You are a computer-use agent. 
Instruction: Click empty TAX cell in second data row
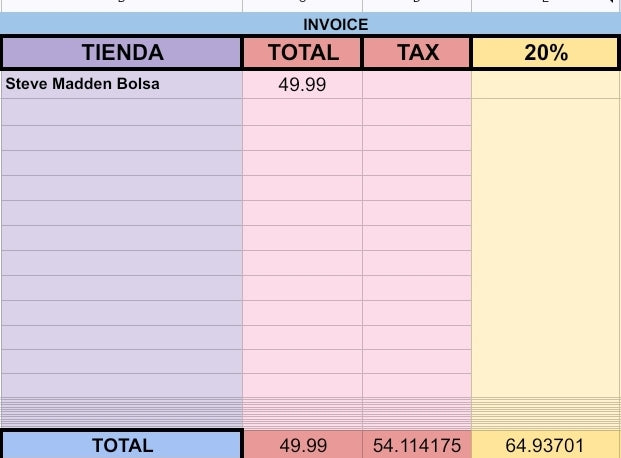click(417, 112)
